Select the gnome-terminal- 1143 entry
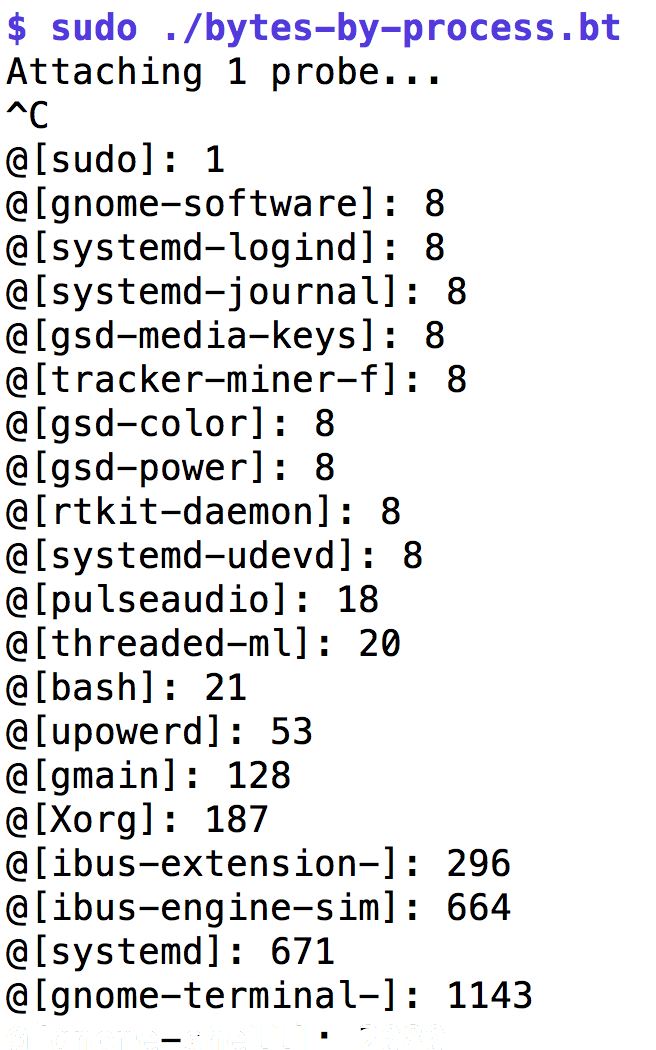The image size is (656, 1050). (269, 996)
